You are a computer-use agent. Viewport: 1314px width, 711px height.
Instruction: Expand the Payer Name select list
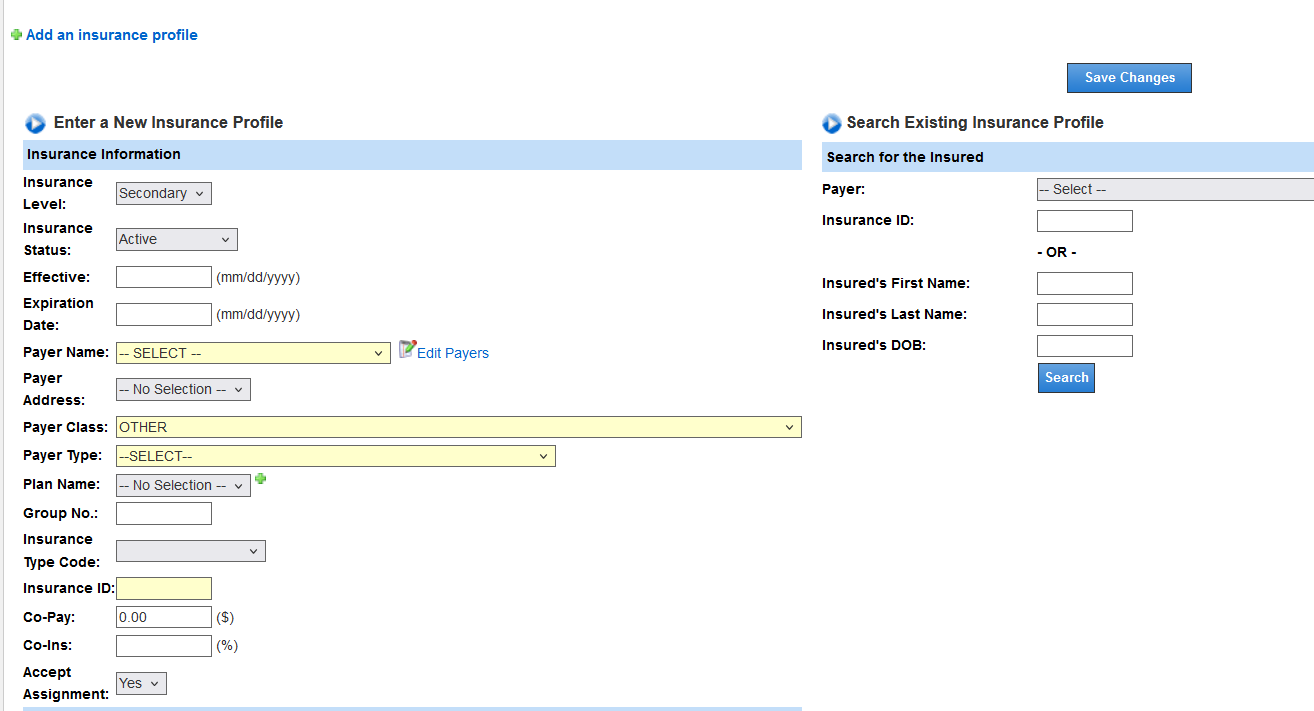tap(253, 354)
